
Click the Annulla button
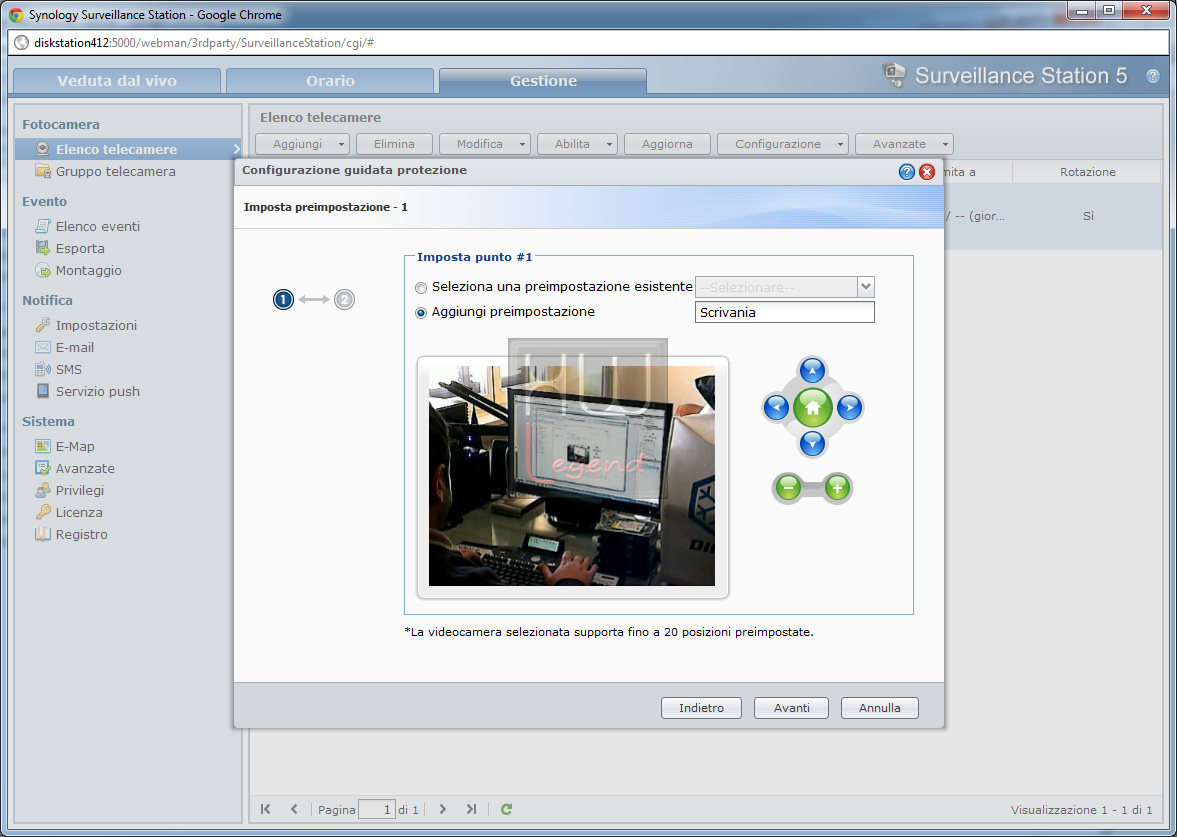click(x=880, y=708)
